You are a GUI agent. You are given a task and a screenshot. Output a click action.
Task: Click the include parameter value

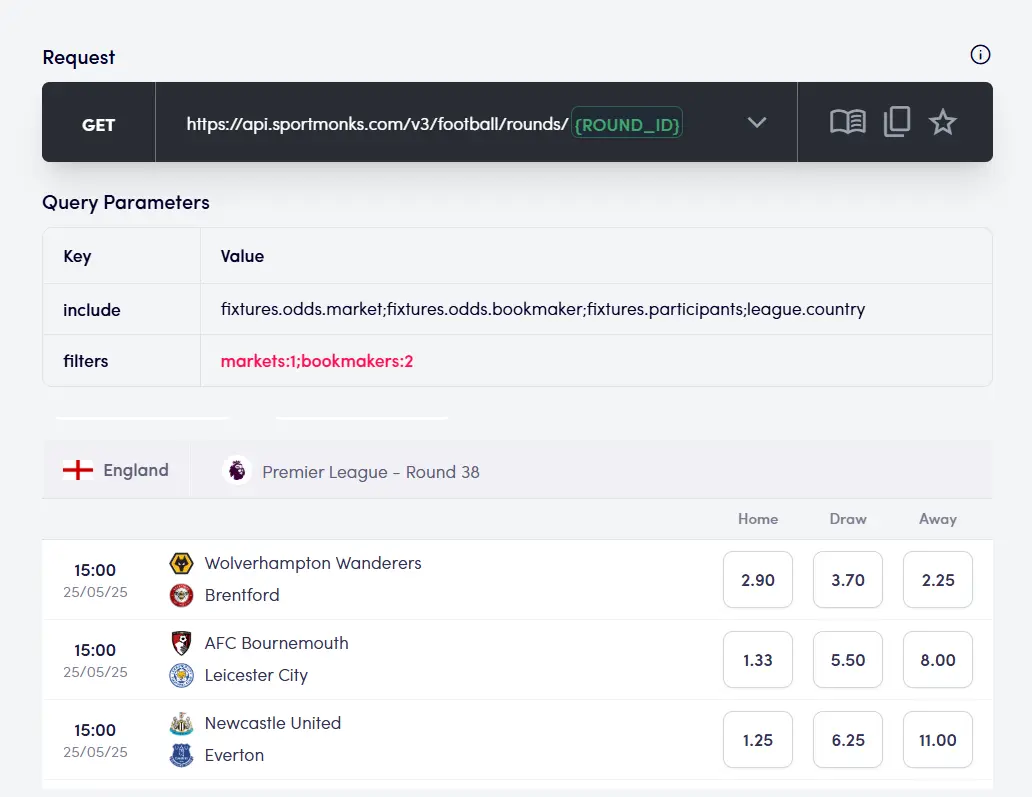(x=543, y=309)
